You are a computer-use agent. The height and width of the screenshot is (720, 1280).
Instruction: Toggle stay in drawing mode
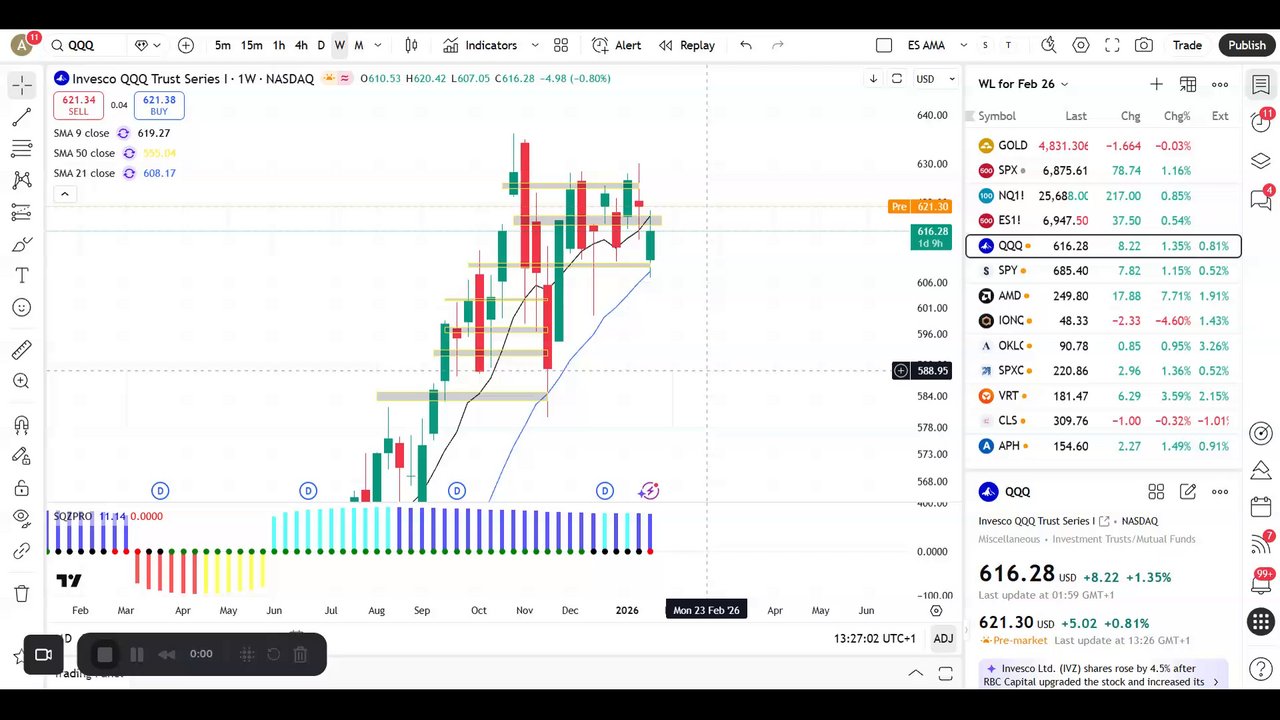click(x=22, y=456)
